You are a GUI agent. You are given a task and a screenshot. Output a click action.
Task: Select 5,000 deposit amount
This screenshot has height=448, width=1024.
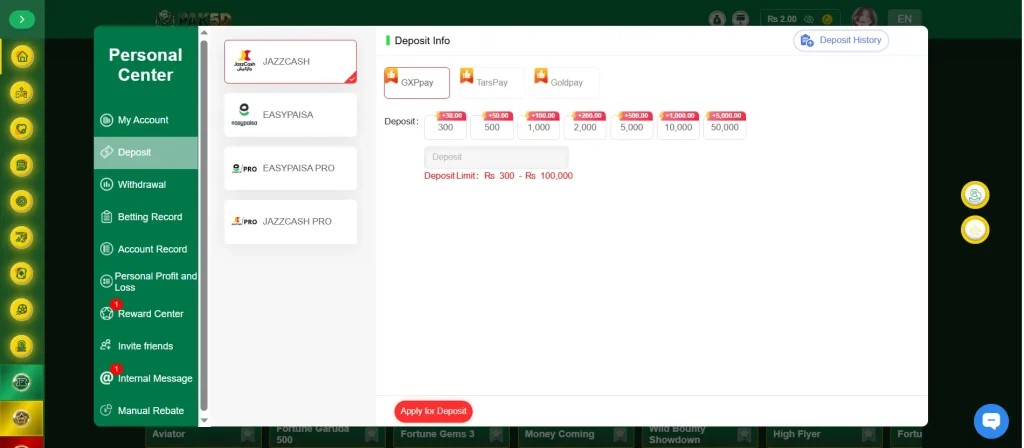[632, 127]
